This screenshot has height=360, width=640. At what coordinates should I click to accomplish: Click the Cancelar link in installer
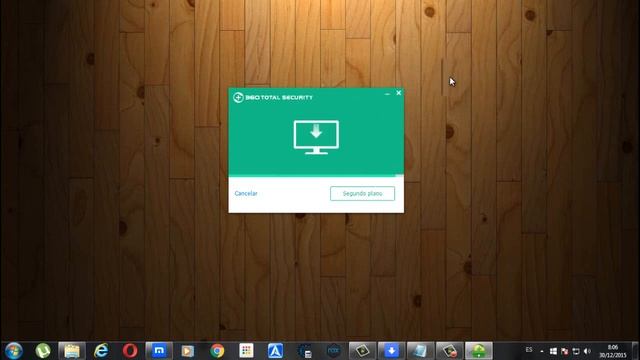pyautogui.click(x=246, y=193)
